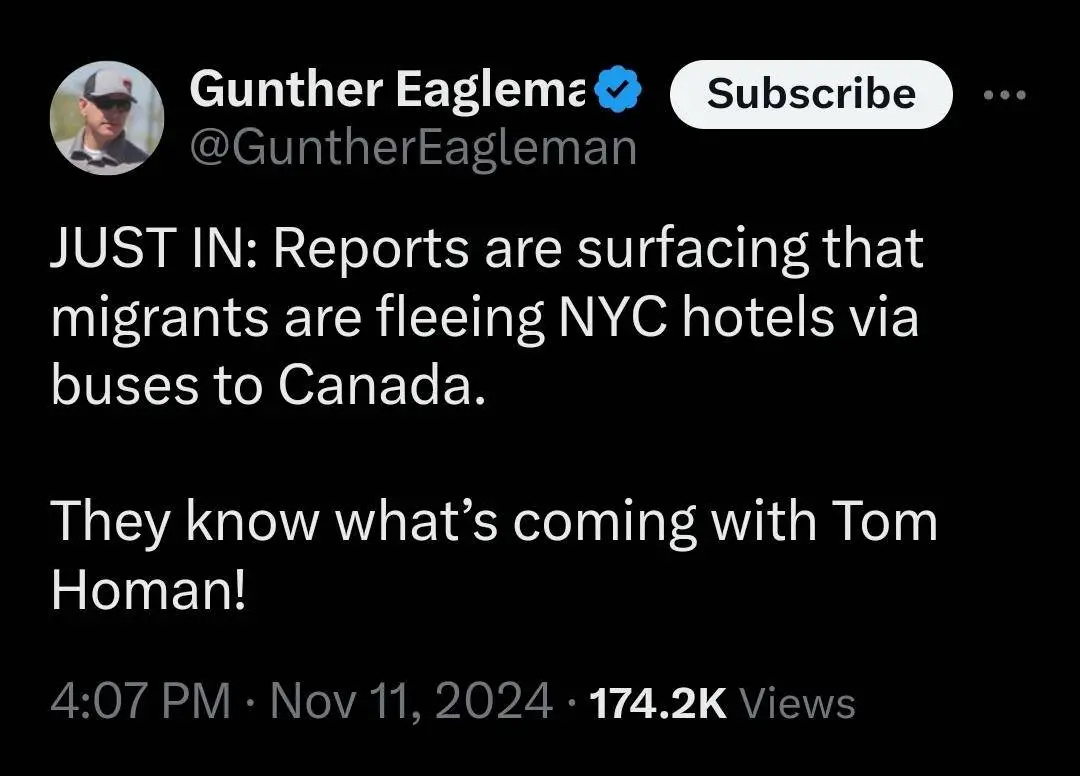Click the Nov 11, 2024 date

412,701
